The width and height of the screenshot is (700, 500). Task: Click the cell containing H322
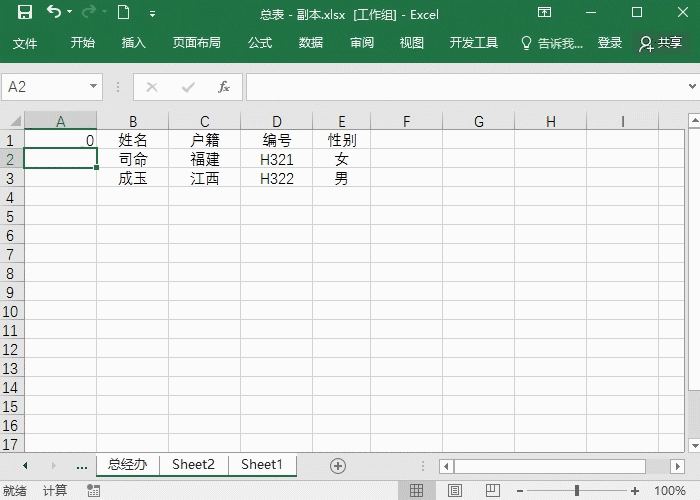(276, 179)
